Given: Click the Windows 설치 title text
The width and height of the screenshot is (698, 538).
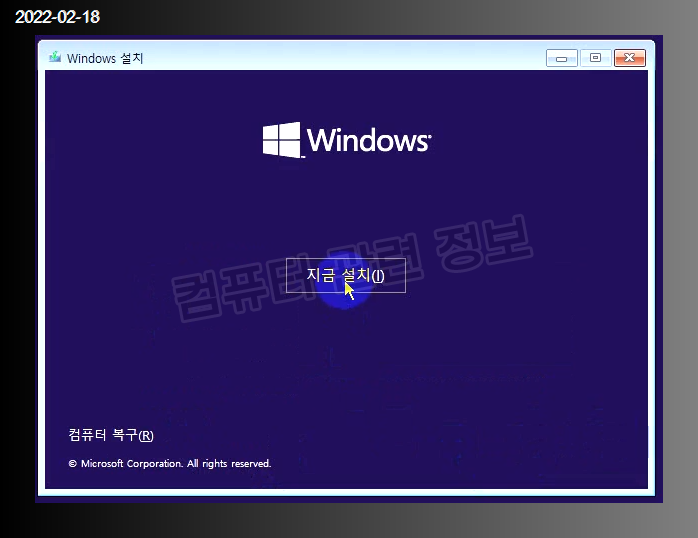Looking at the screenshot, I should [x=105, y=58].
